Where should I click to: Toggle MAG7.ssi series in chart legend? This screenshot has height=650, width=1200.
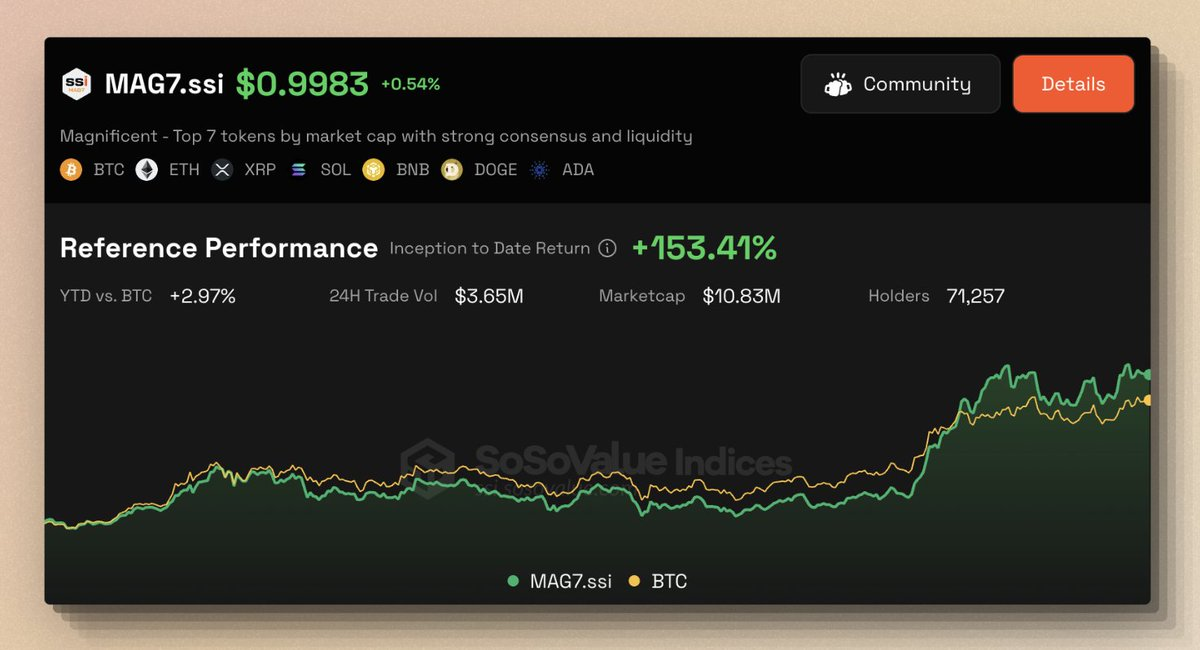point(569,581)
